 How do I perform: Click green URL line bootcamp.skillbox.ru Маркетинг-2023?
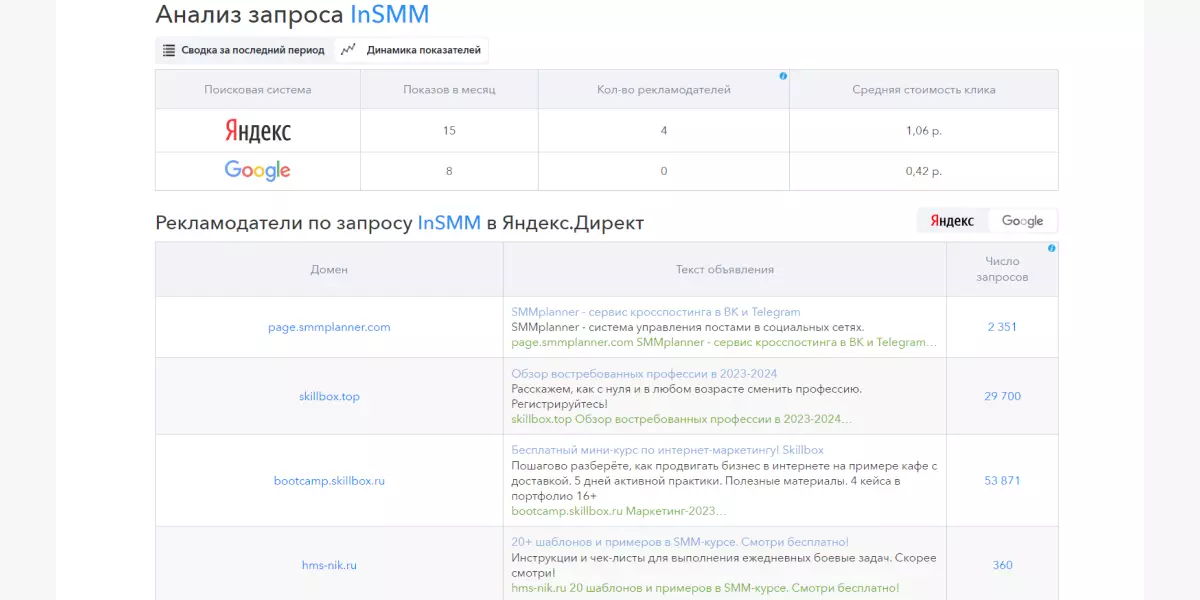point(620,511)
